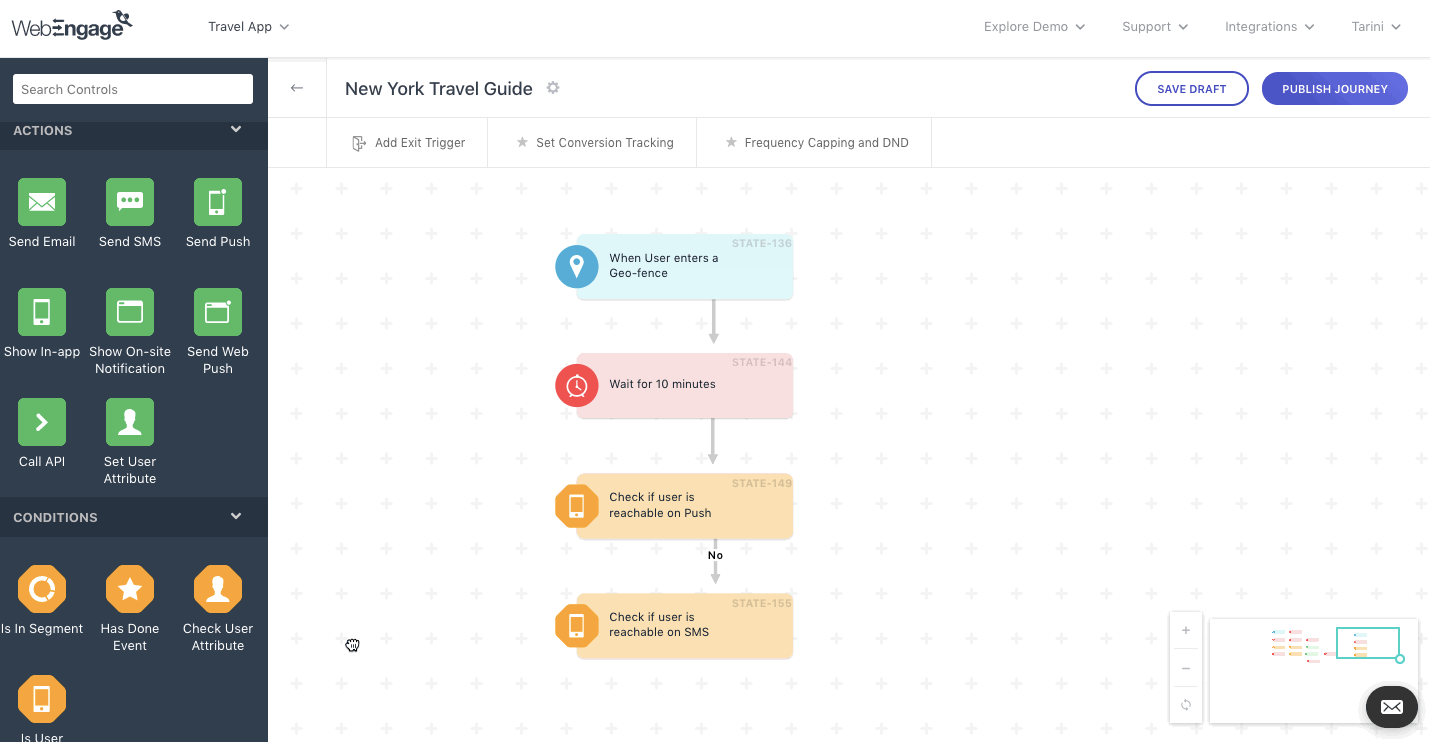1430x742 pixels.
Task: Open Frequency Capping and DND tab
Action: (814, 143)
